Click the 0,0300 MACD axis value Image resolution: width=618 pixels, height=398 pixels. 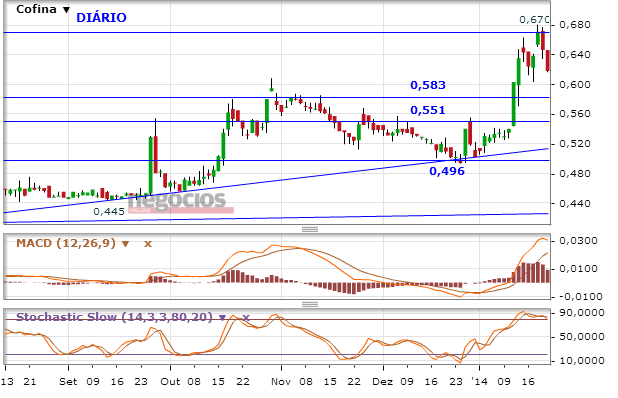[x=579, y=241]
